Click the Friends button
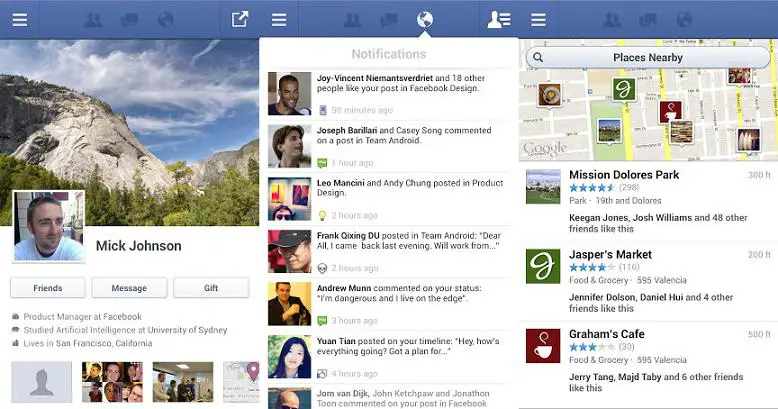778x409 pixels. tap(48, 288)
